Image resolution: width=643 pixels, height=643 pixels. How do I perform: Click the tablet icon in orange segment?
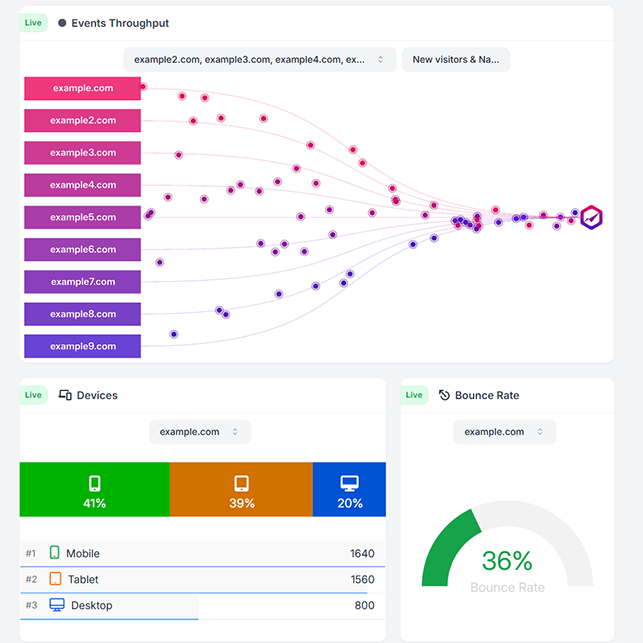tap(241, 483)
